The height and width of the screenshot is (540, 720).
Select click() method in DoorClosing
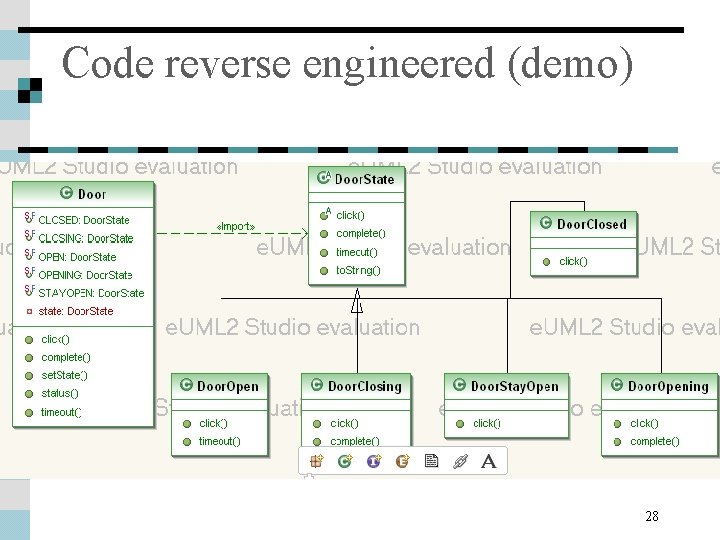[x=336, y=423]
